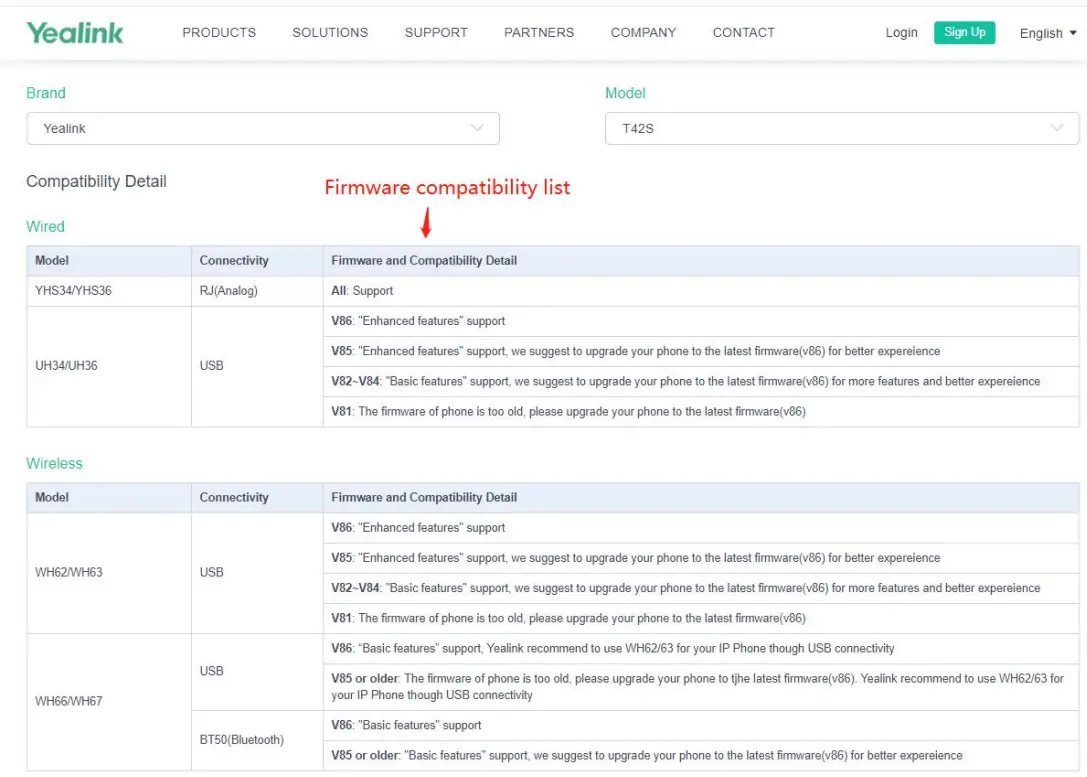Open the COMPANY navigation item

643,33
